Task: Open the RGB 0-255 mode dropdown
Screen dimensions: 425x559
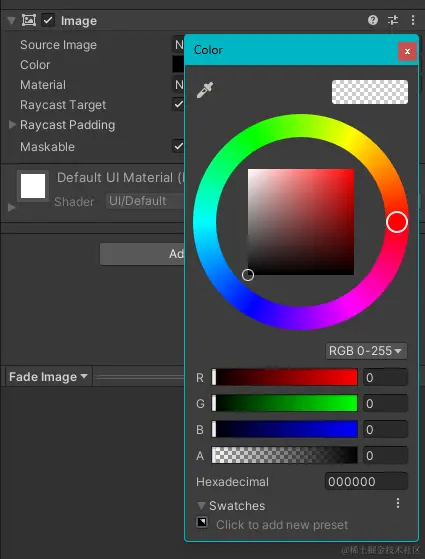Action: coord(366,351)
